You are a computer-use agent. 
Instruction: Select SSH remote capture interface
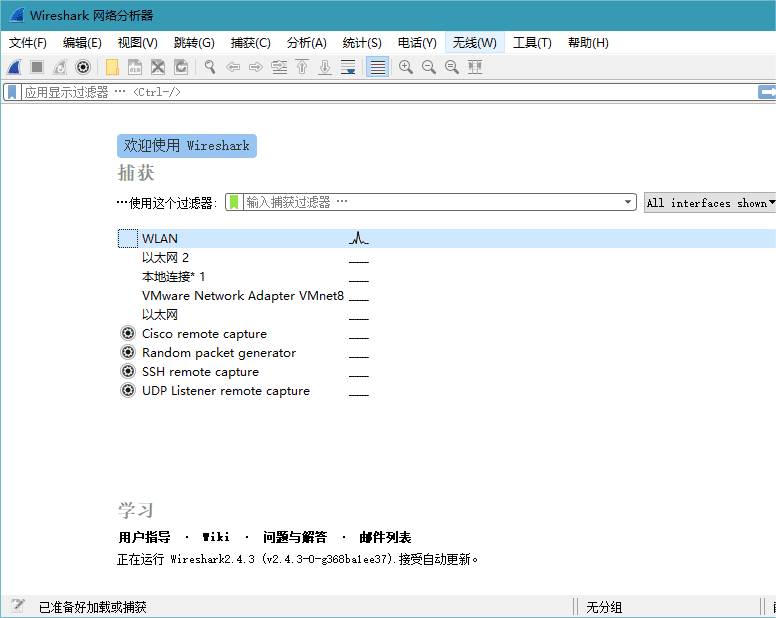tap(200, 372)
